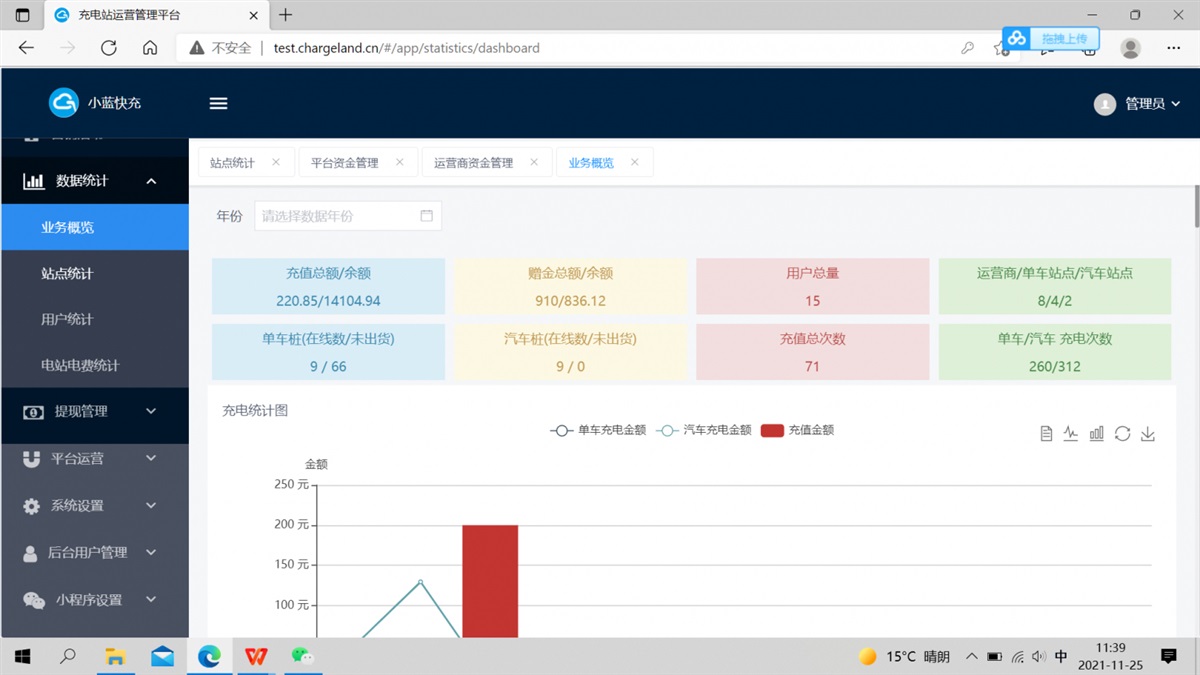Download the chart as image
Image resolution: width=1200 pixels, height=675 pixels.
(x=1148, y=434)
